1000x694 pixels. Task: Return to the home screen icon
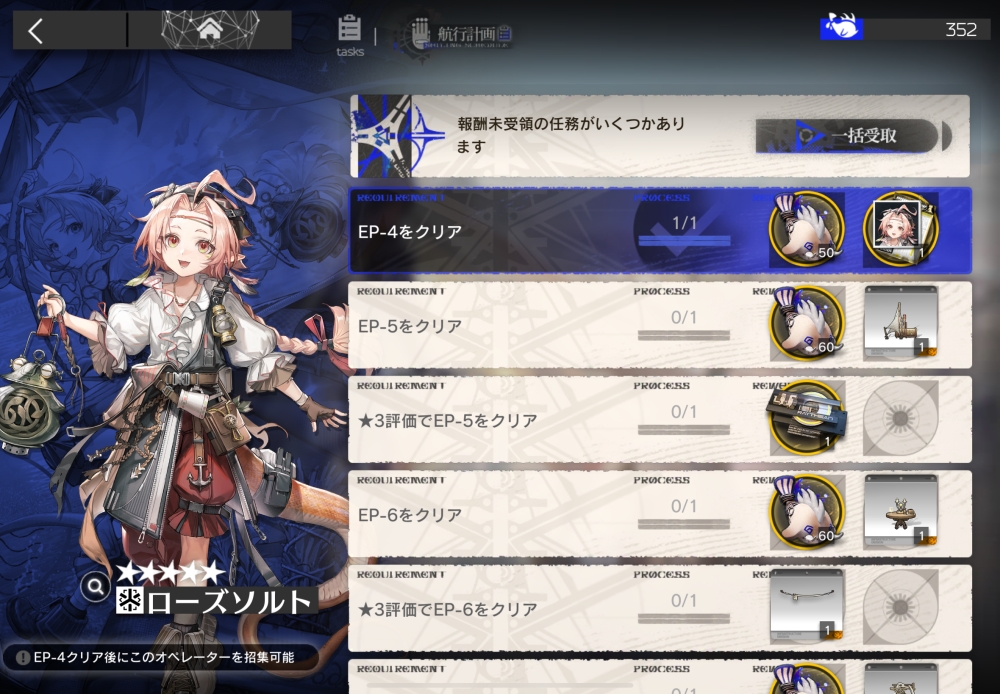(x=210, y=29)
